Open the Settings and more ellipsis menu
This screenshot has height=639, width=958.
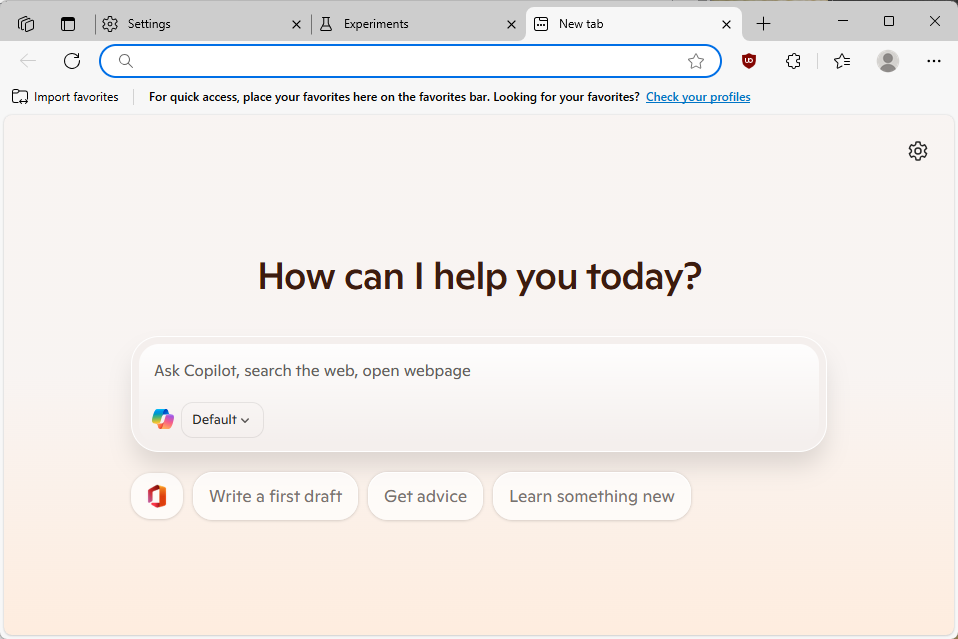(933, 61)
